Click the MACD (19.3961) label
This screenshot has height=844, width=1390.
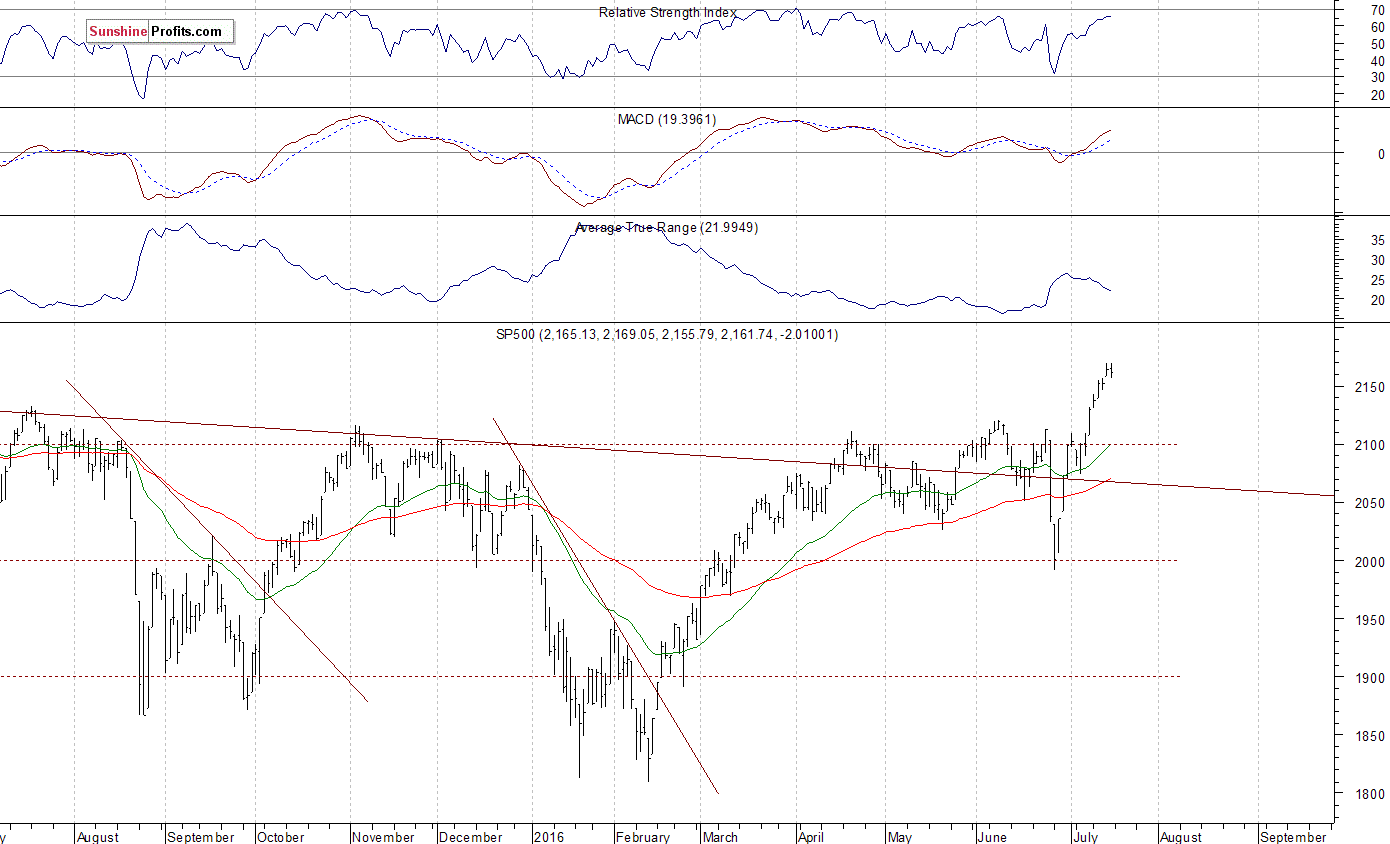coord(667,119)
